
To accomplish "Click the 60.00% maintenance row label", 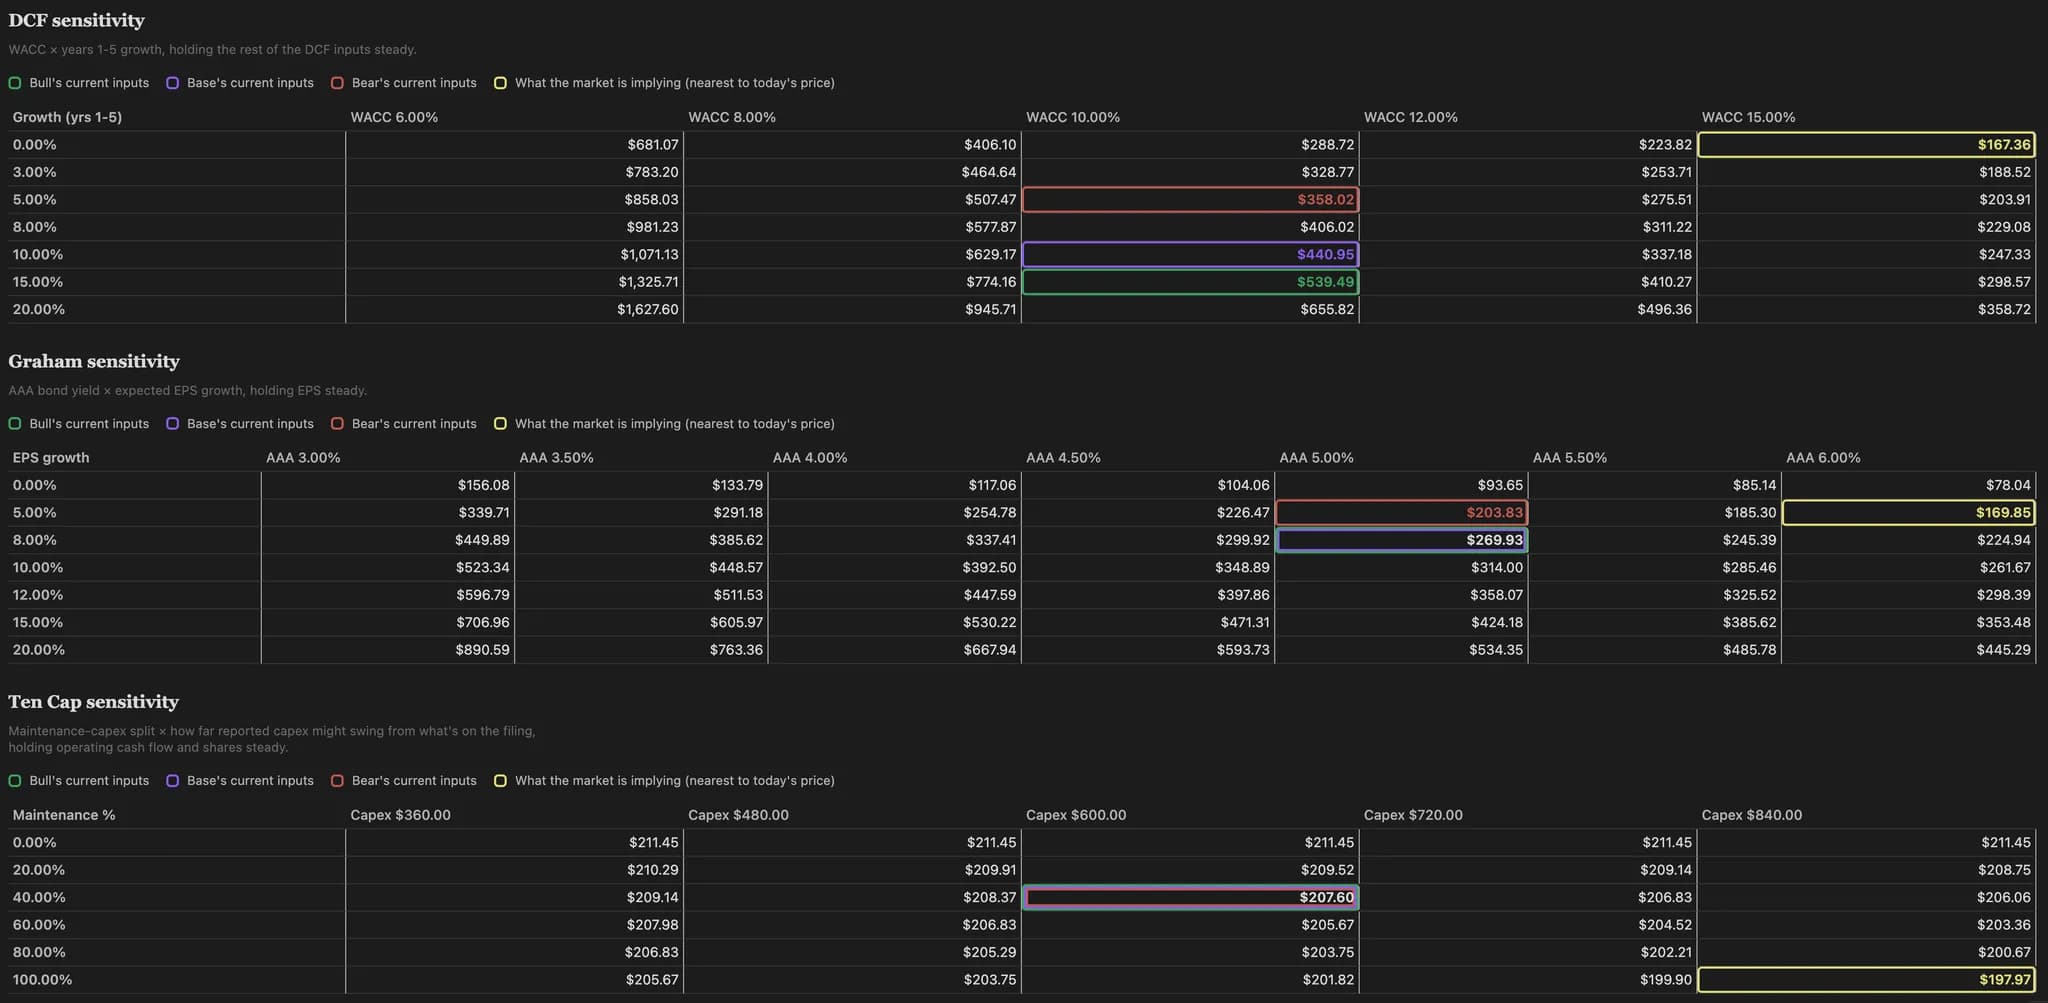I will 39,925.
